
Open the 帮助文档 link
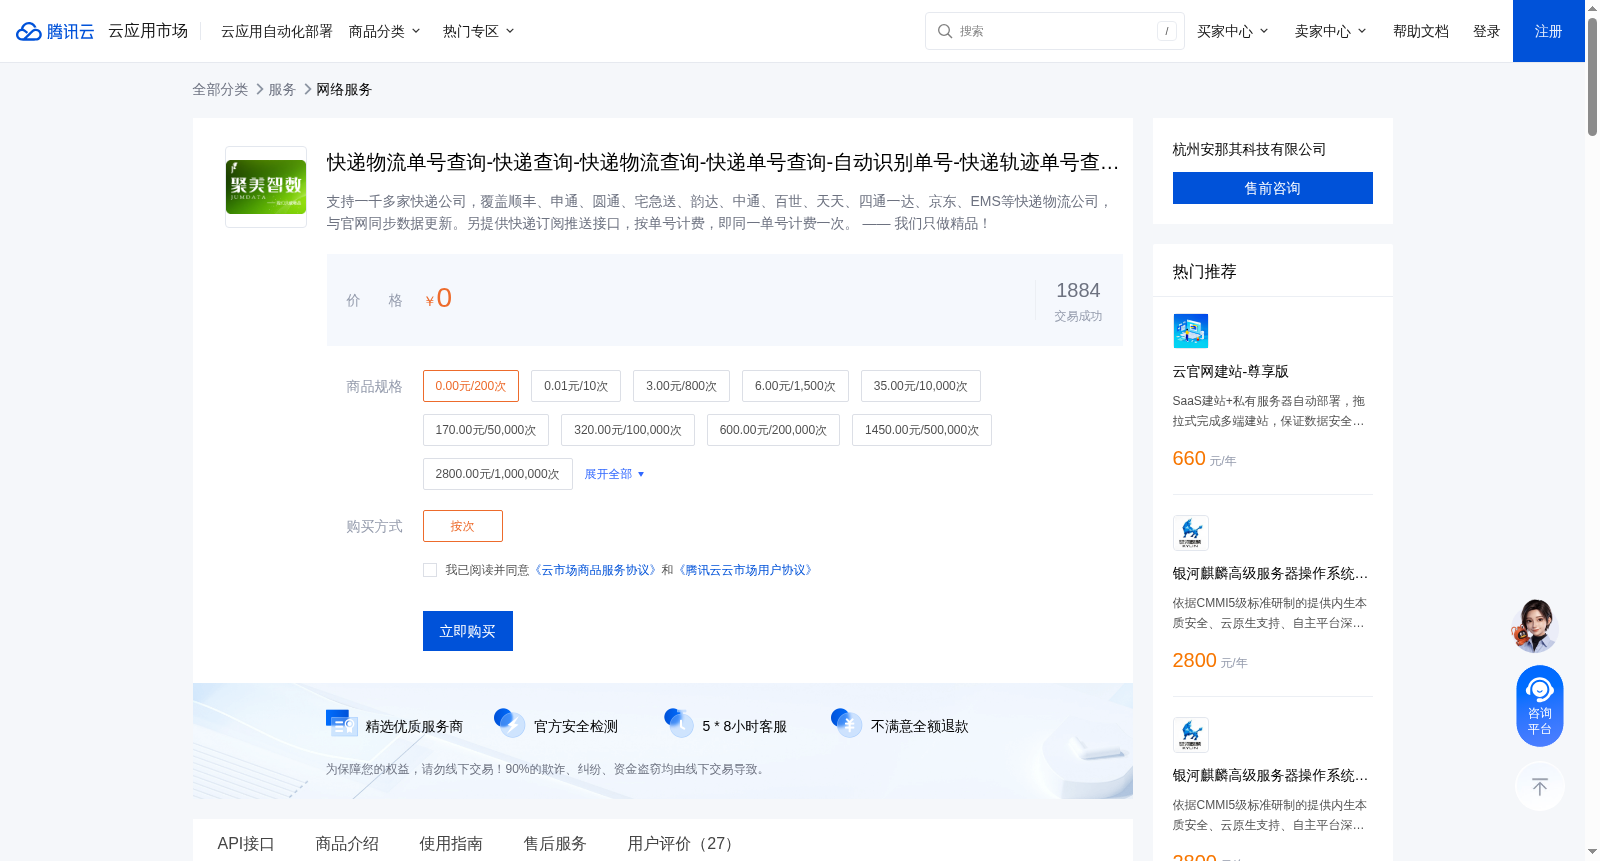1421,31
